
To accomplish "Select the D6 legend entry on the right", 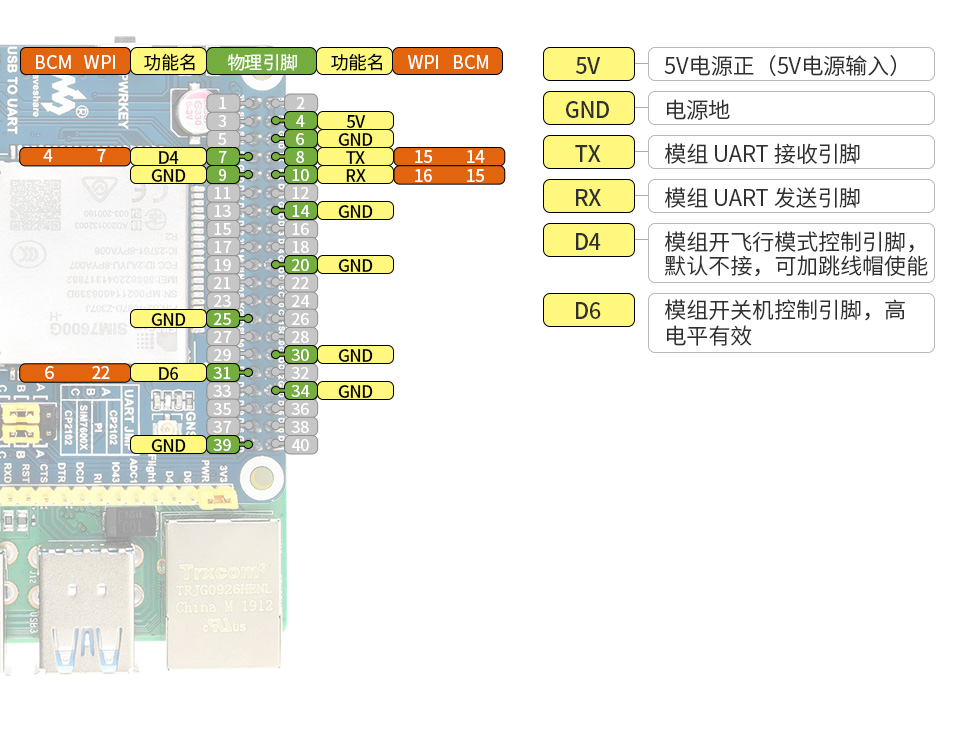I will 588,310.
